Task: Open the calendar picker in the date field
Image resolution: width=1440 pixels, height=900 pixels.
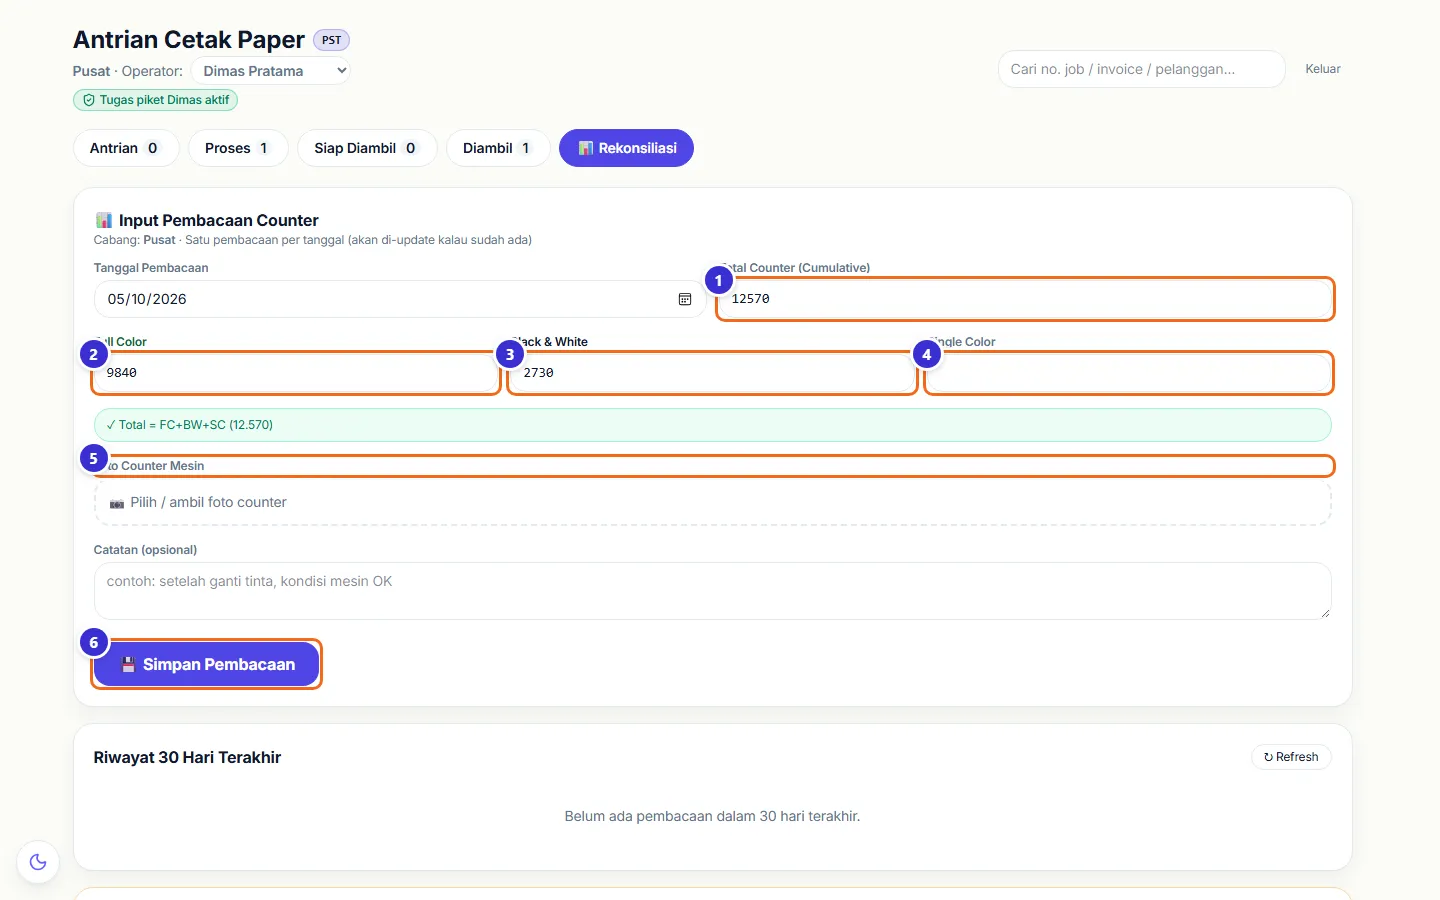Action: [x=685, y=299]
